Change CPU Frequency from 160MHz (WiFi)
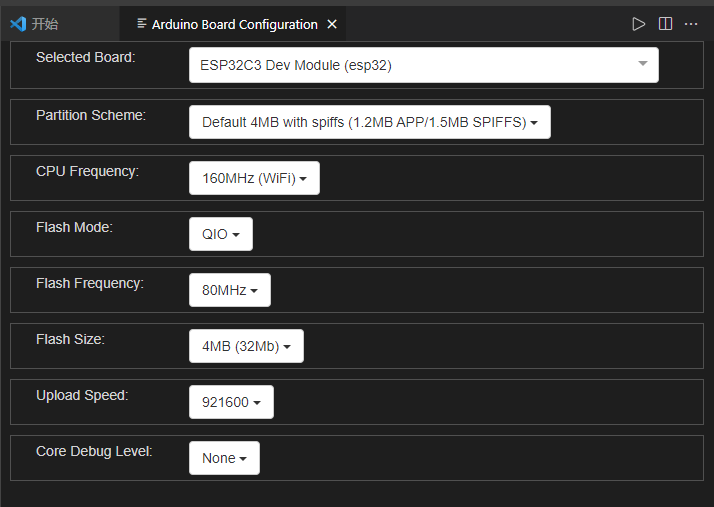Screen dimensions: 714x507 coord(254,178)
